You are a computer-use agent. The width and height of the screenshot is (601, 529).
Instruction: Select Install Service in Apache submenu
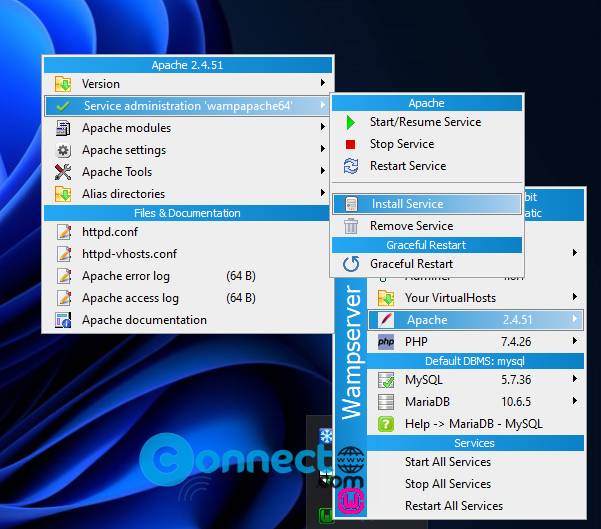[x=427, y=204]
